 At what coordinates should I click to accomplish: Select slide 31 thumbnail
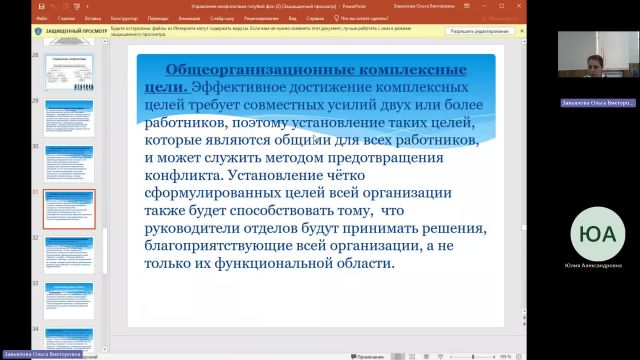(x=69, y=209)
